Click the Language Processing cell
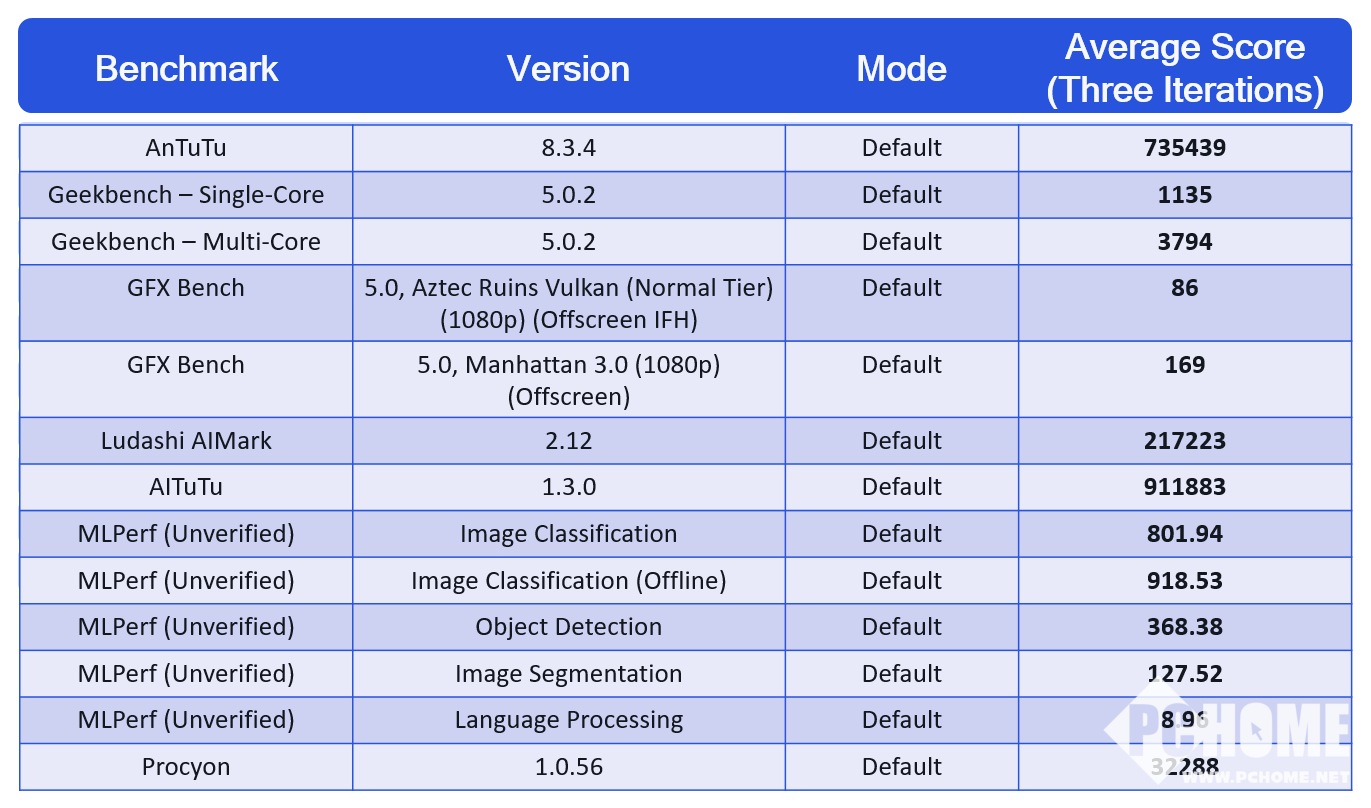Viewport: 1371px width, 808px height. click(568, 720)
